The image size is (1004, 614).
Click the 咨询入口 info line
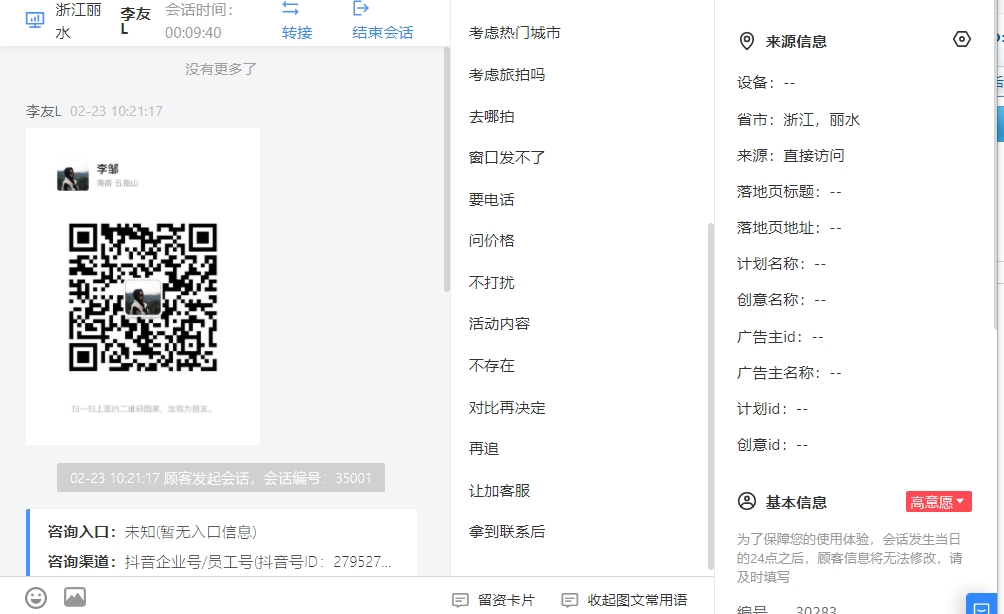(152, 532)
